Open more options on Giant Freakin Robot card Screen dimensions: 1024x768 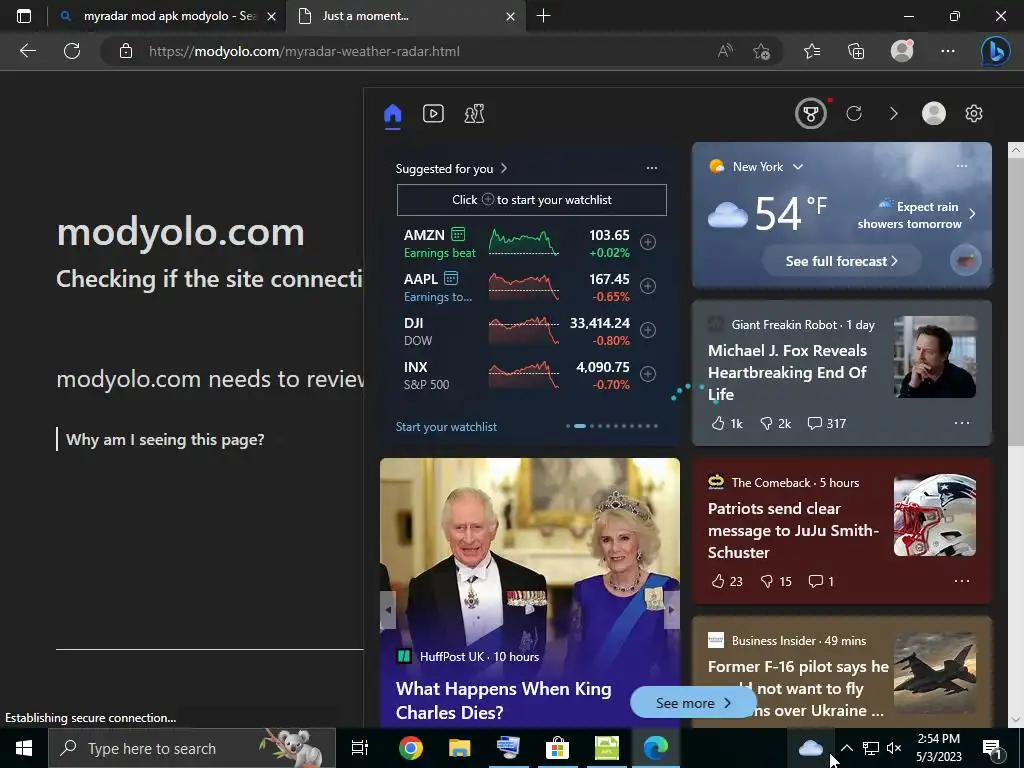click(x=961, y=423)
